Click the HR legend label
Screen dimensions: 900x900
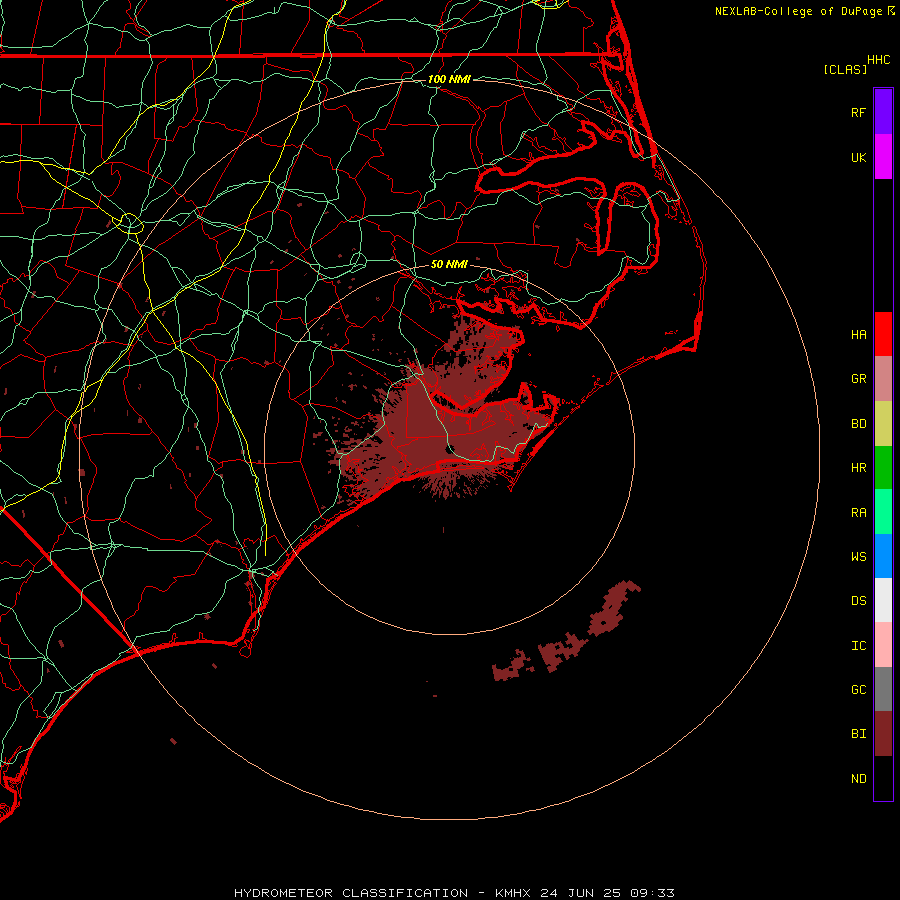point(858,468)
